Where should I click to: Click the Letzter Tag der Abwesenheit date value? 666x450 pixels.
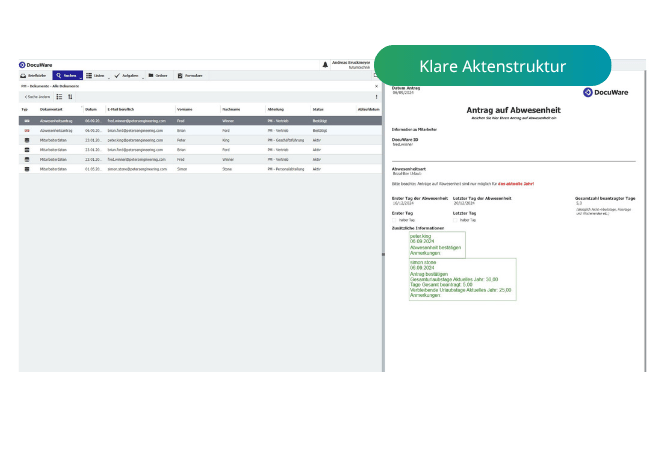pyautogui.click(x=464, y=204)
